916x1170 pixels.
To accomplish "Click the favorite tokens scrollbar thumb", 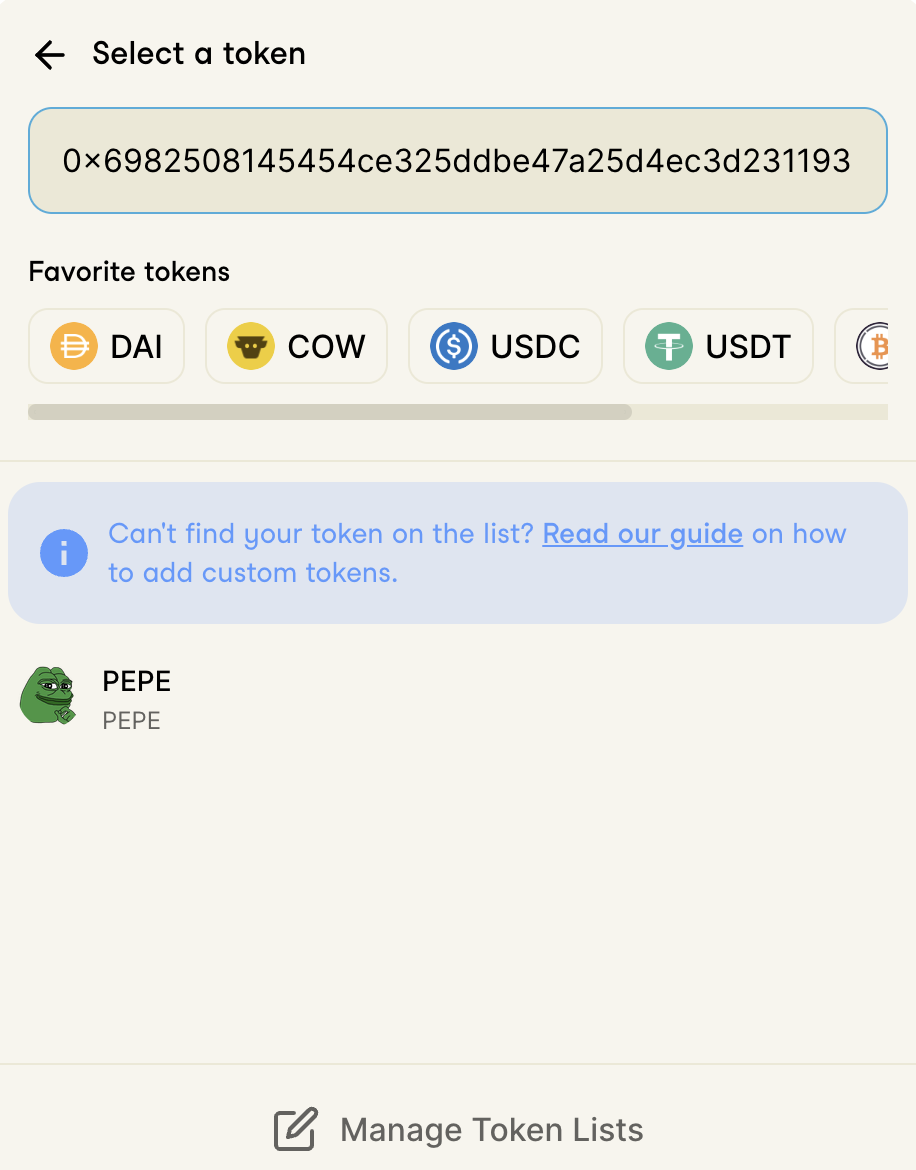I will (x=330, y=412).
